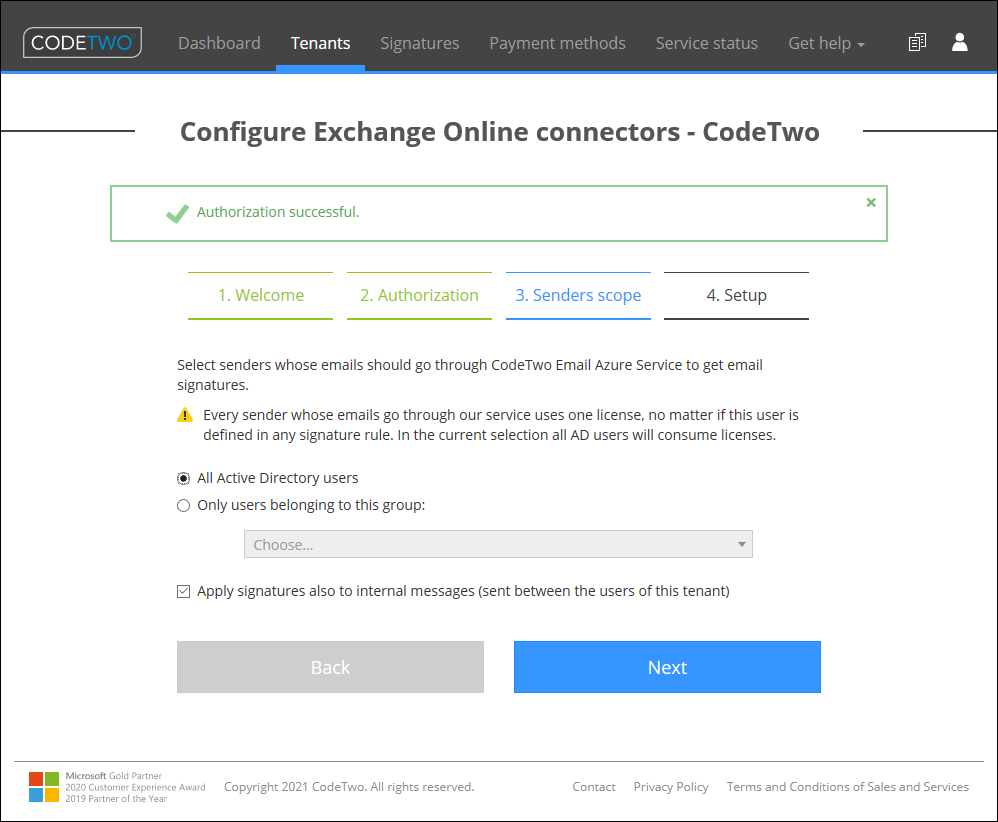This screenshot has height=822, width=998.
Task: Open the Privacy Policy link
Action: click(x=671, y=787)
